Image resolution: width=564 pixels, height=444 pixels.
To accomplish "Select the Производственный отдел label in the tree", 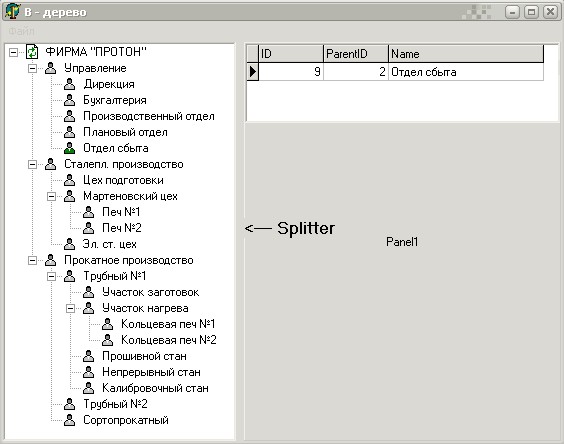I will pos(149,116).
